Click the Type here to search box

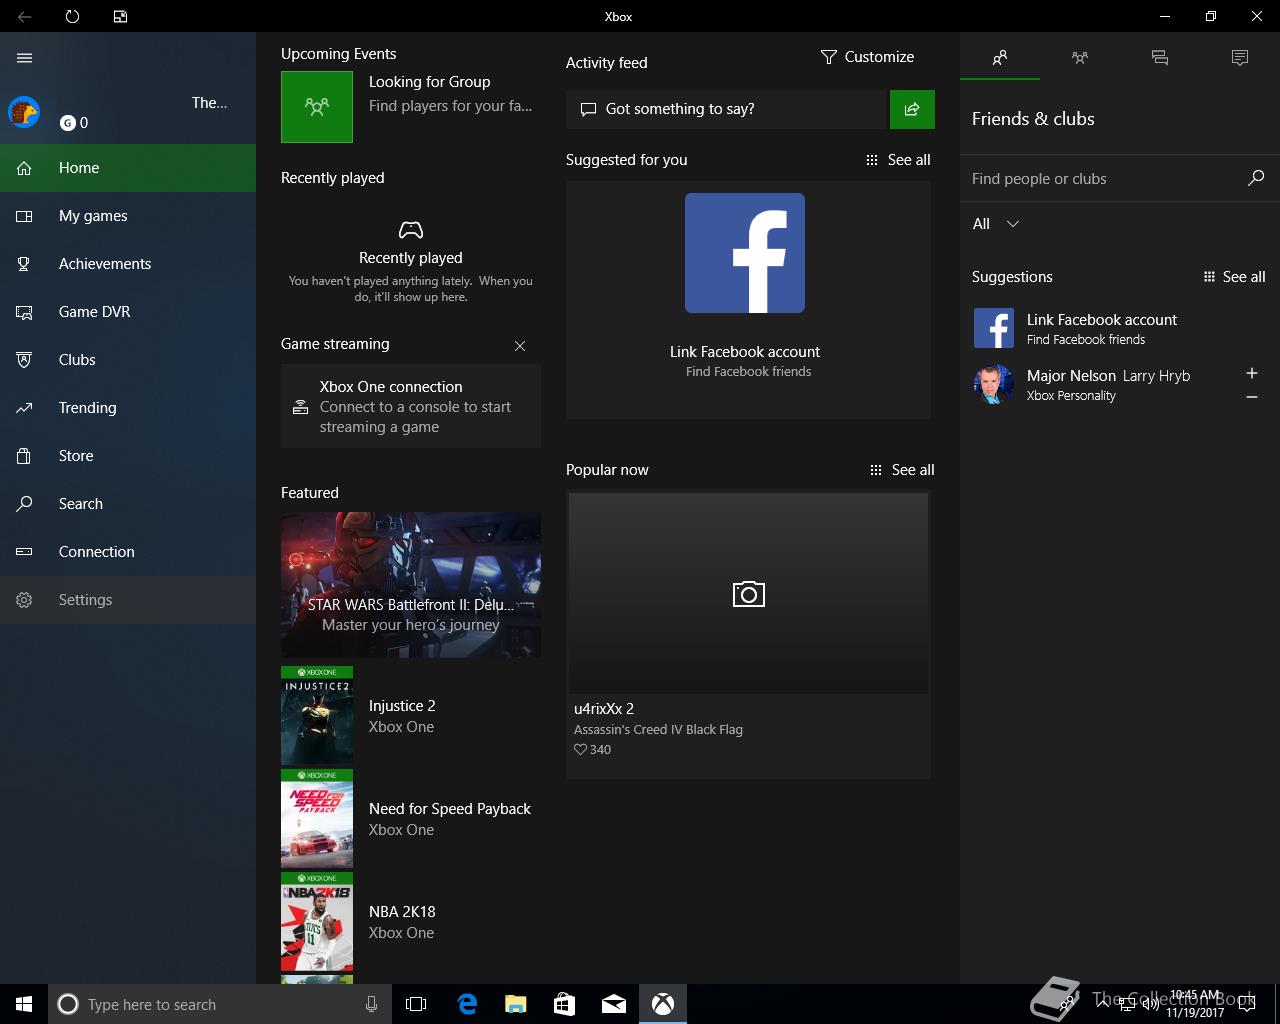point(218,1004)
